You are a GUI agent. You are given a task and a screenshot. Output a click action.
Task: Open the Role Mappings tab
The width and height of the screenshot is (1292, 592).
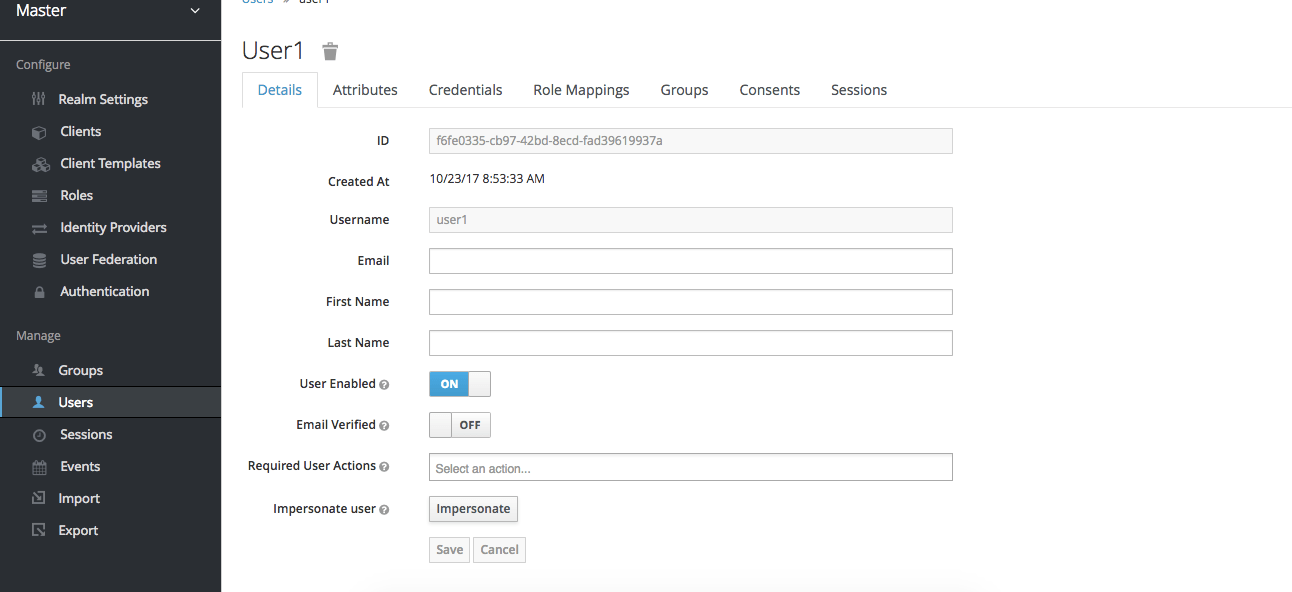click(582, 90)
